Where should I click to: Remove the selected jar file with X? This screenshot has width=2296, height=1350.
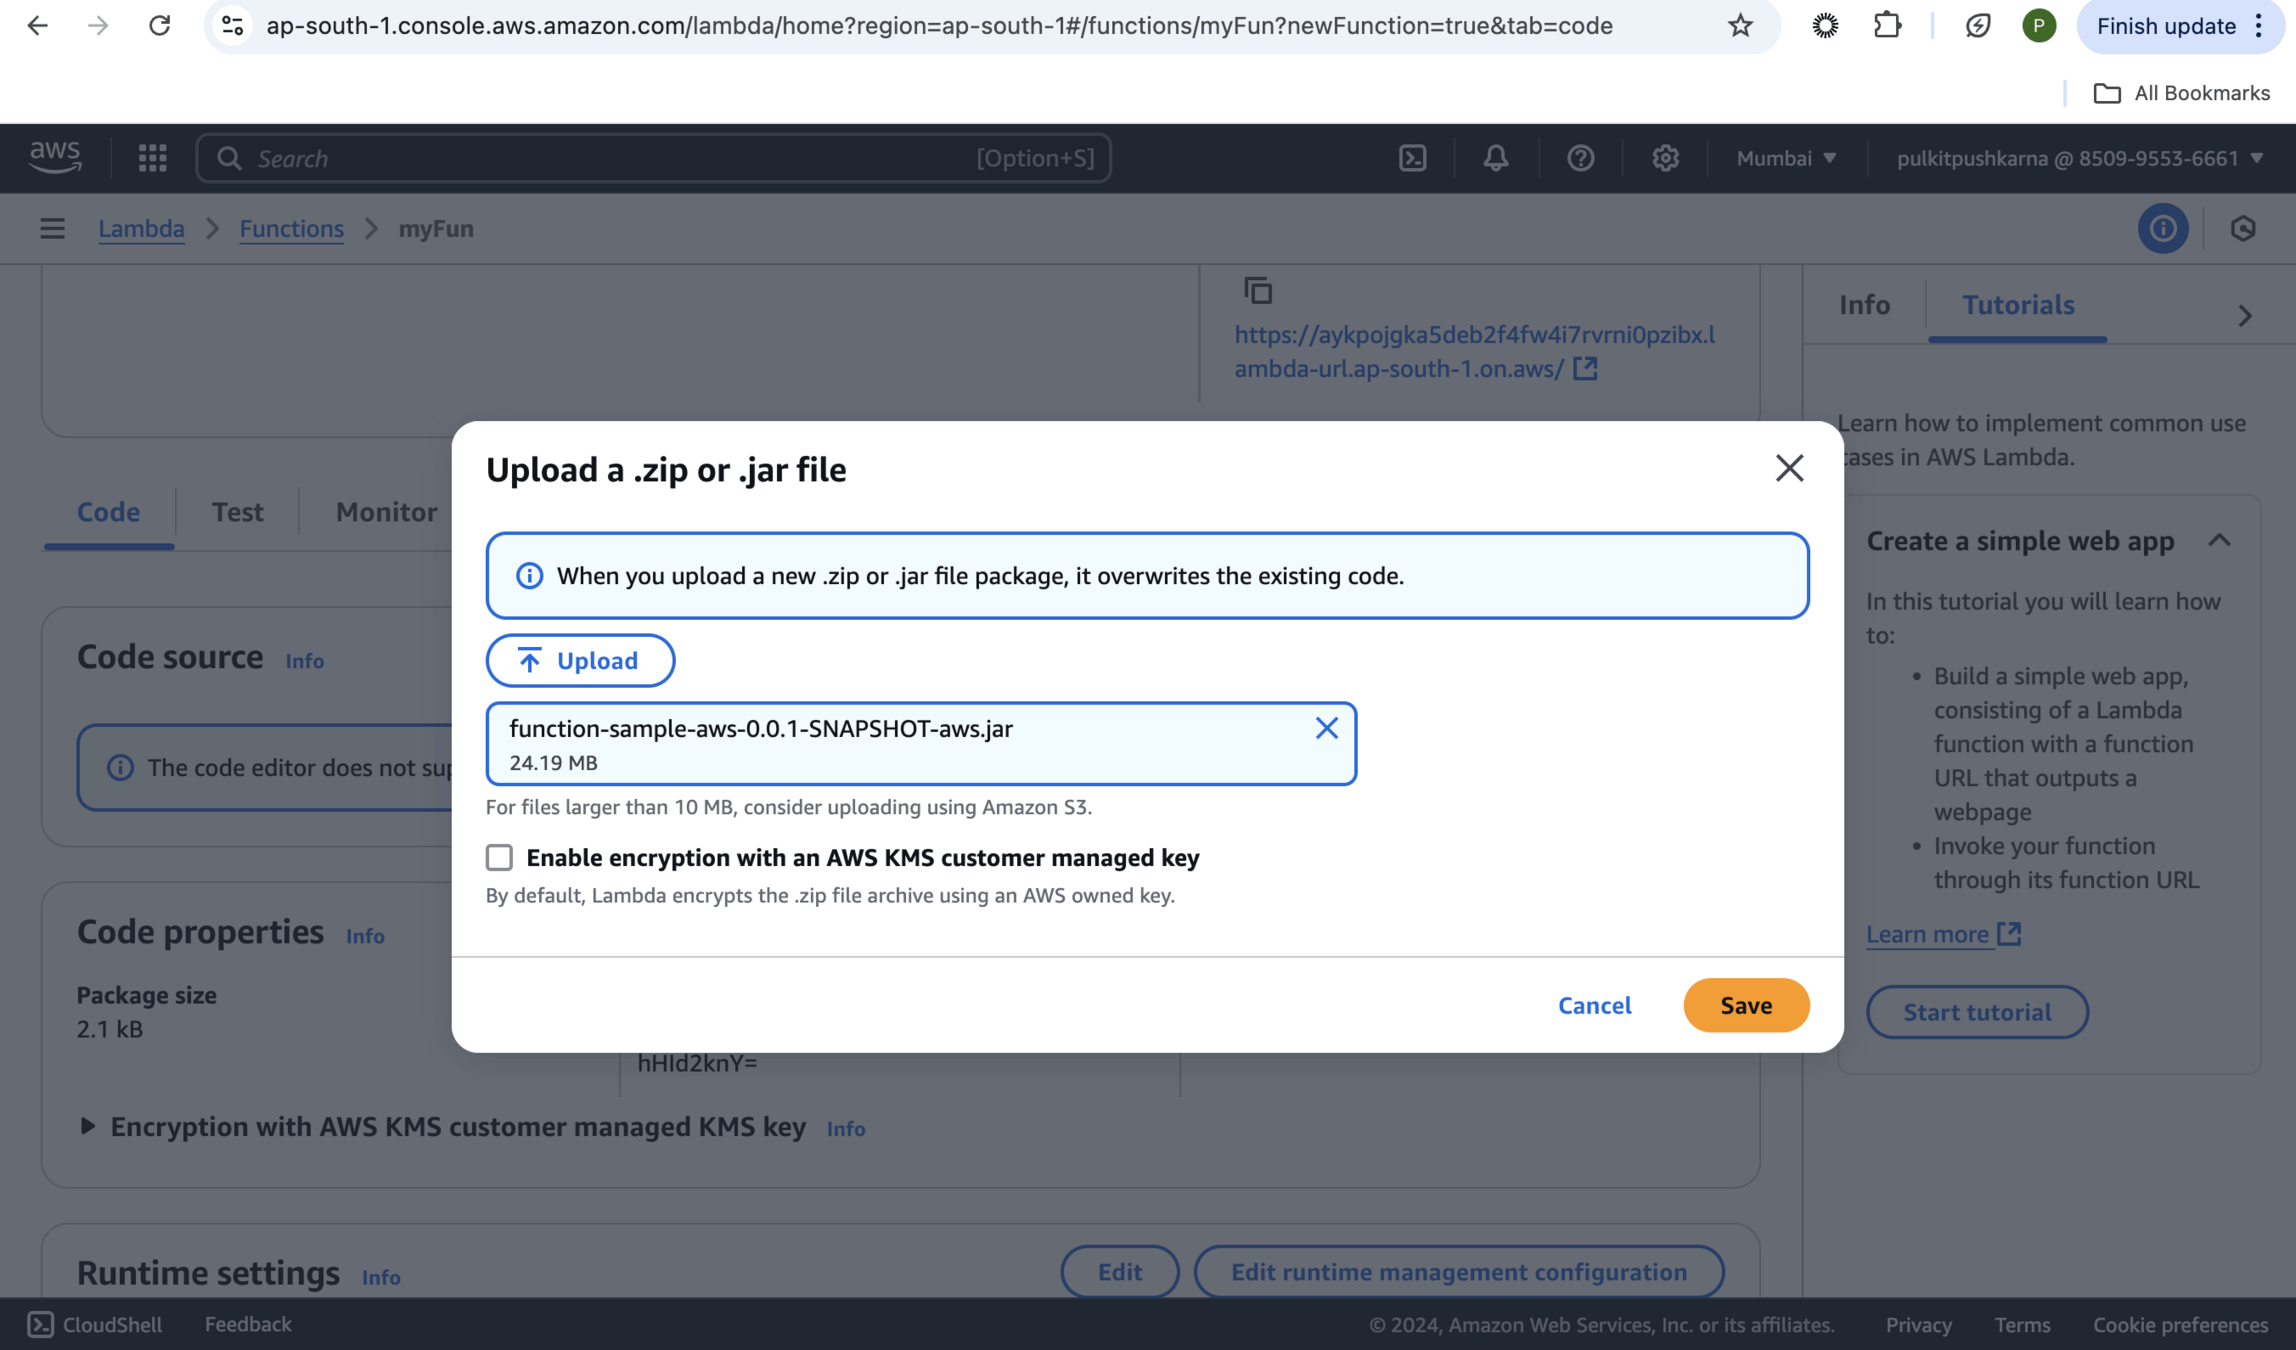pyautogui.click(x=1326, y=728)
